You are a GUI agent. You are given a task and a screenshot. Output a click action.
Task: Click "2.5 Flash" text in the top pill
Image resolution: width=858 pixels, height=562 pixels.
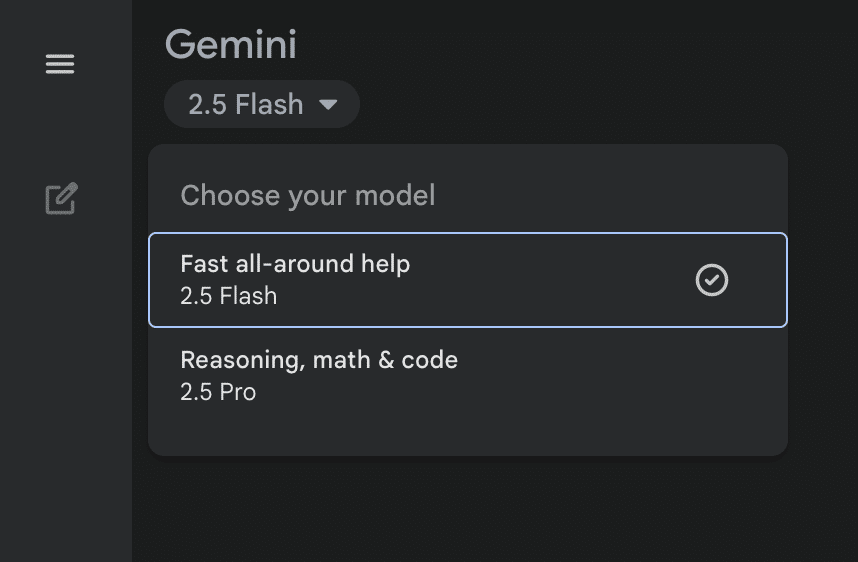point(246,104)
